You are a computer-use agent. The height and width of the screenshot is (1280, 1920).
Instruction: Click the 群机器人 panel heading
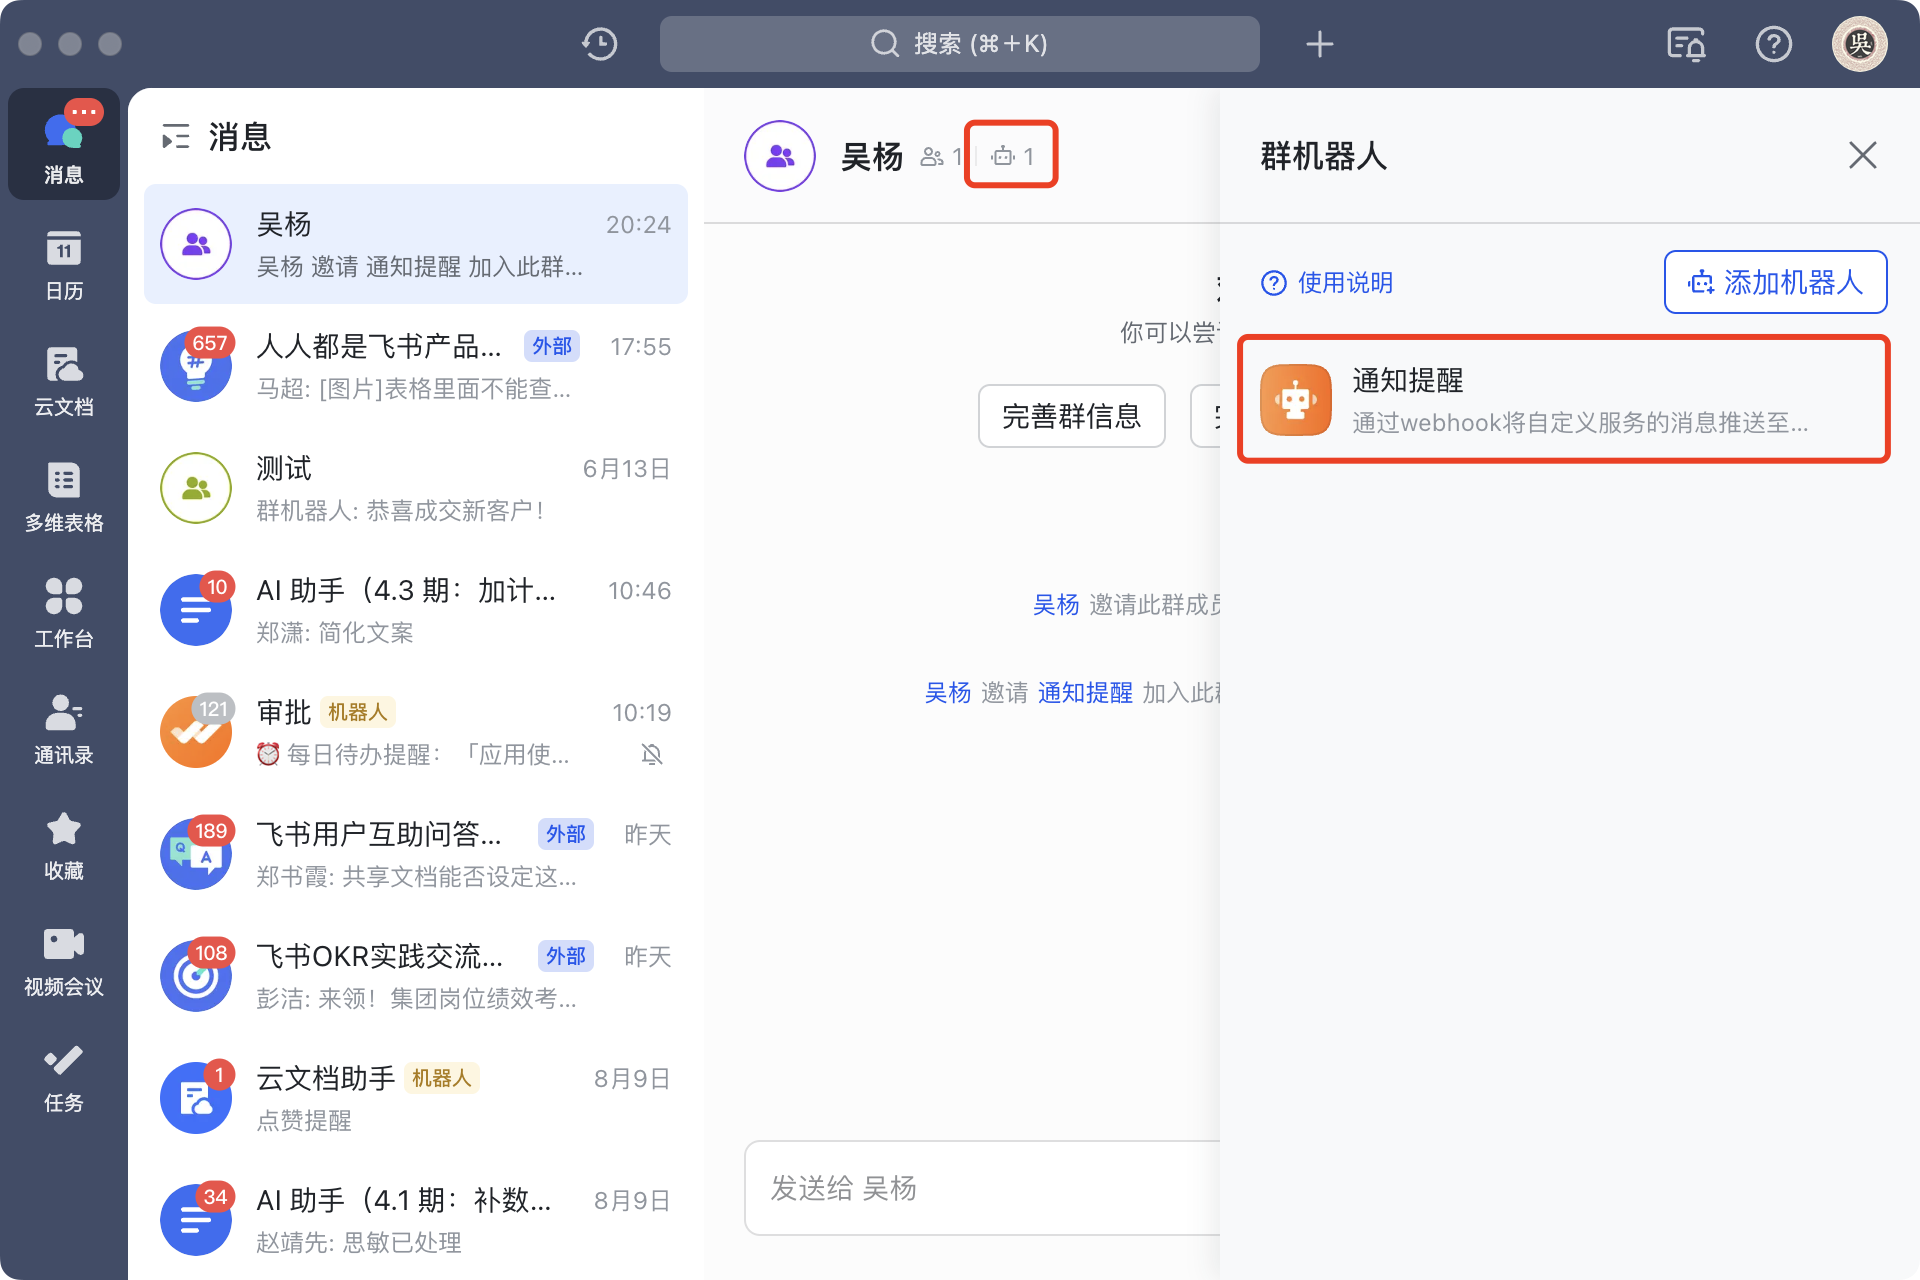click(x=1323, y=156)
